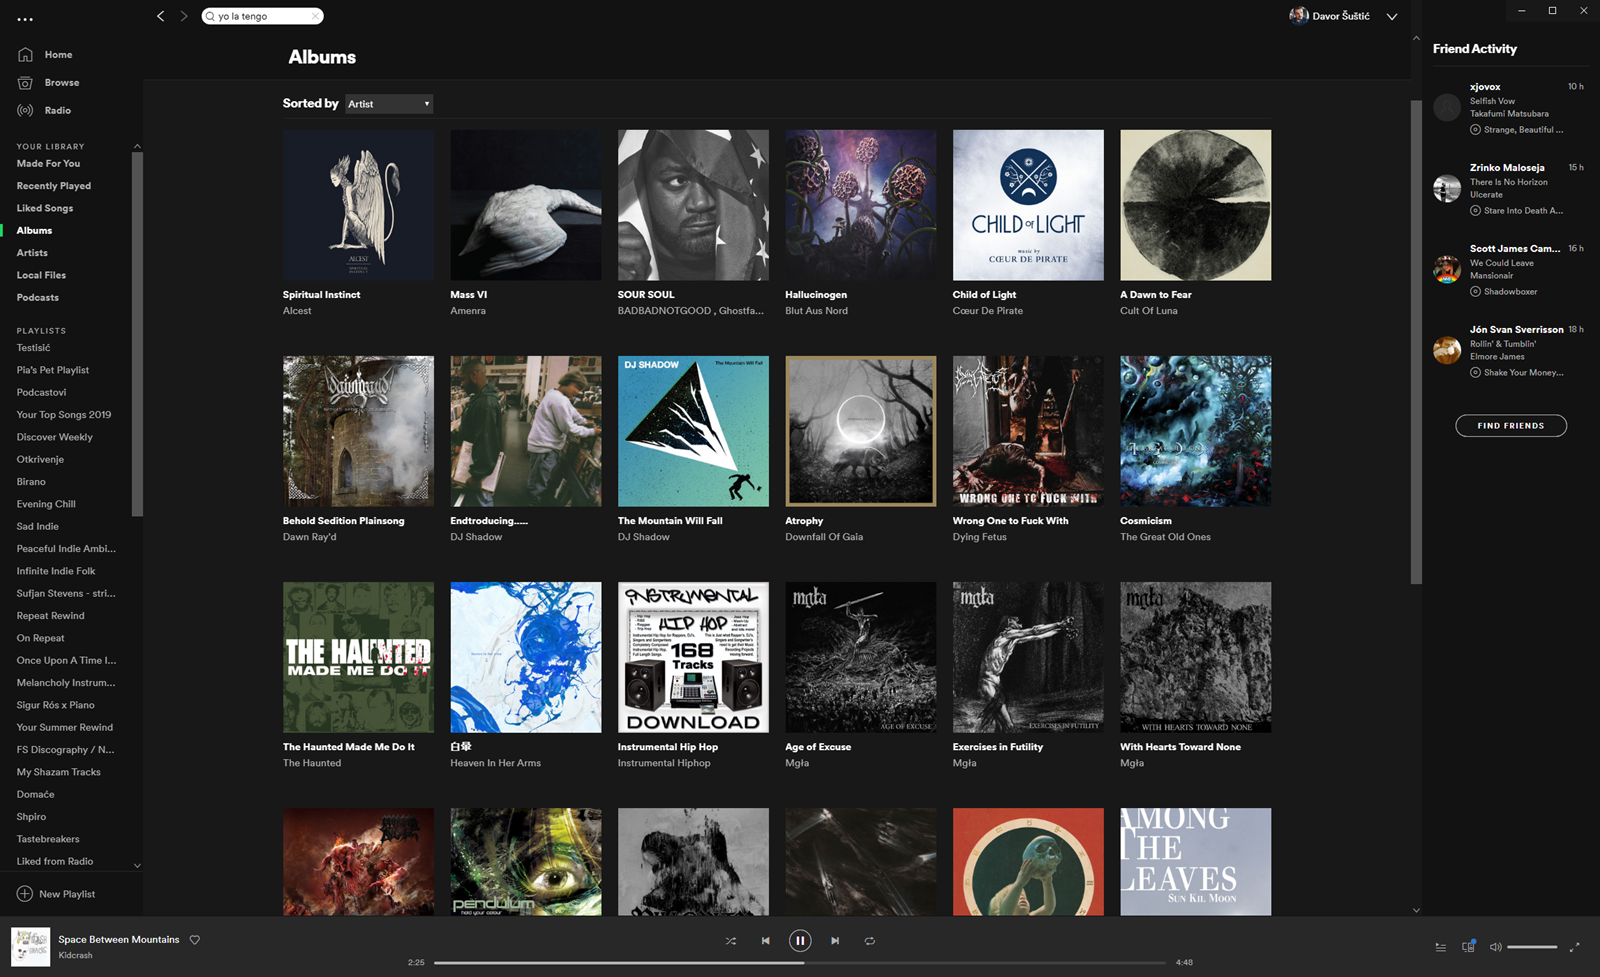Image resolution: width=1600 pixels, height=977 pixels.
Task: Click the now playing album art thumbnail
Action: pos(30,947)
